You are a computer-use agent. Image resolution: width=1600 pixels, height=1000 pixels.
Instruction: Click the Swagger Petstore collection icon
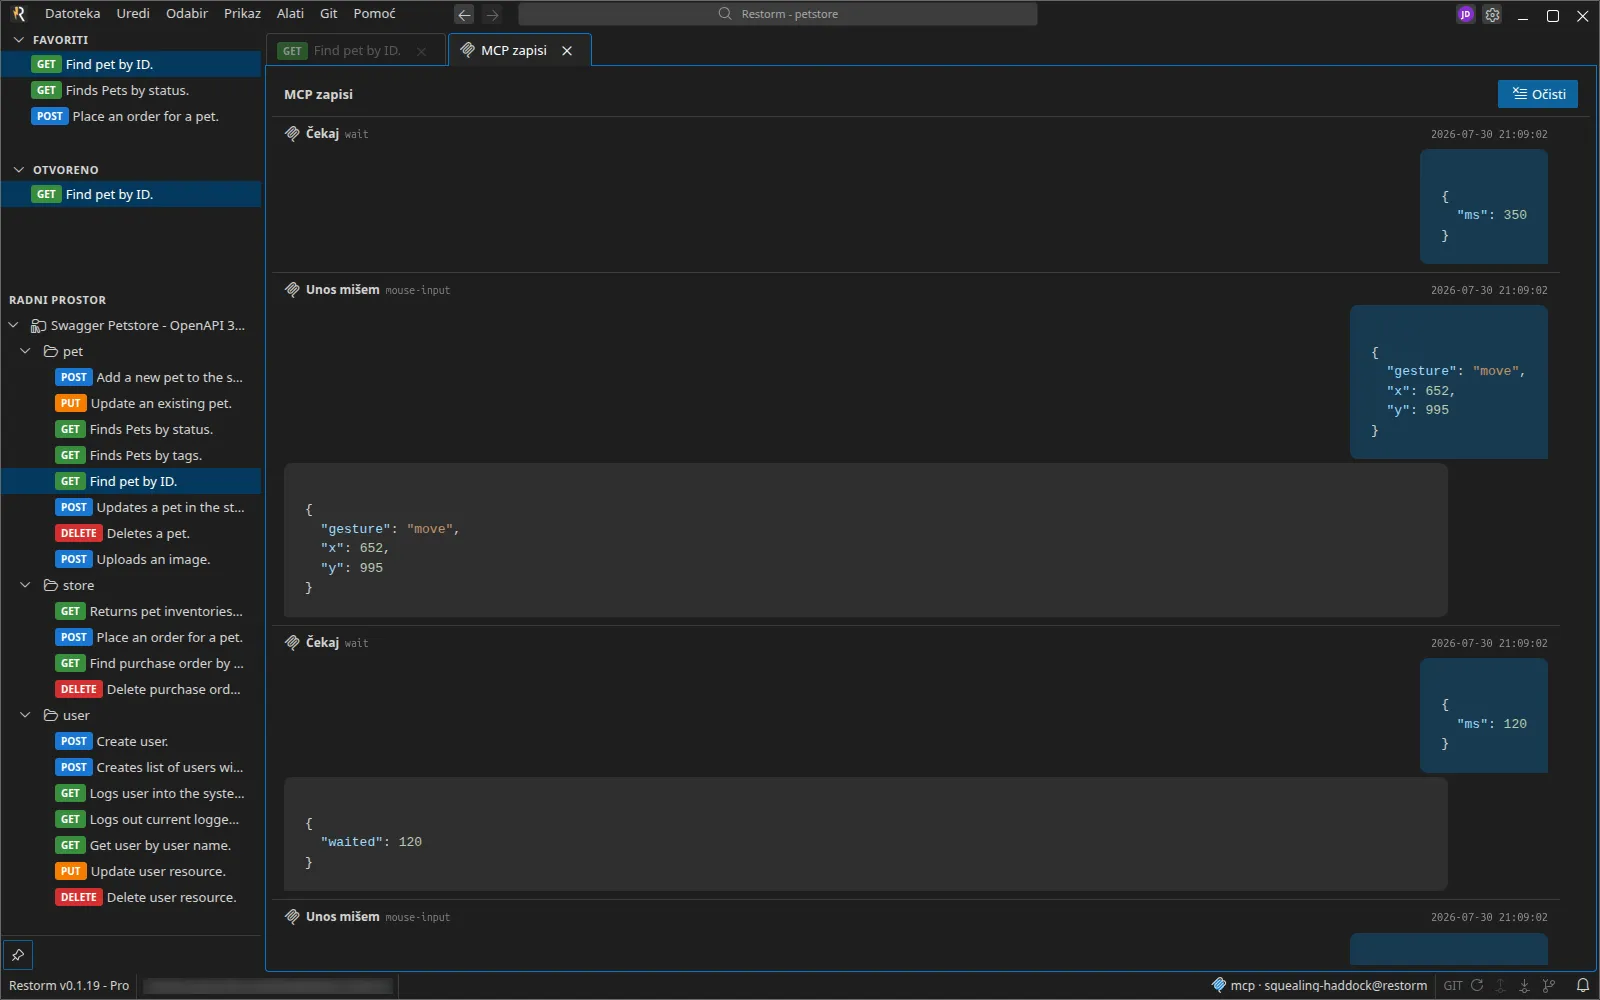pos(38,325)
